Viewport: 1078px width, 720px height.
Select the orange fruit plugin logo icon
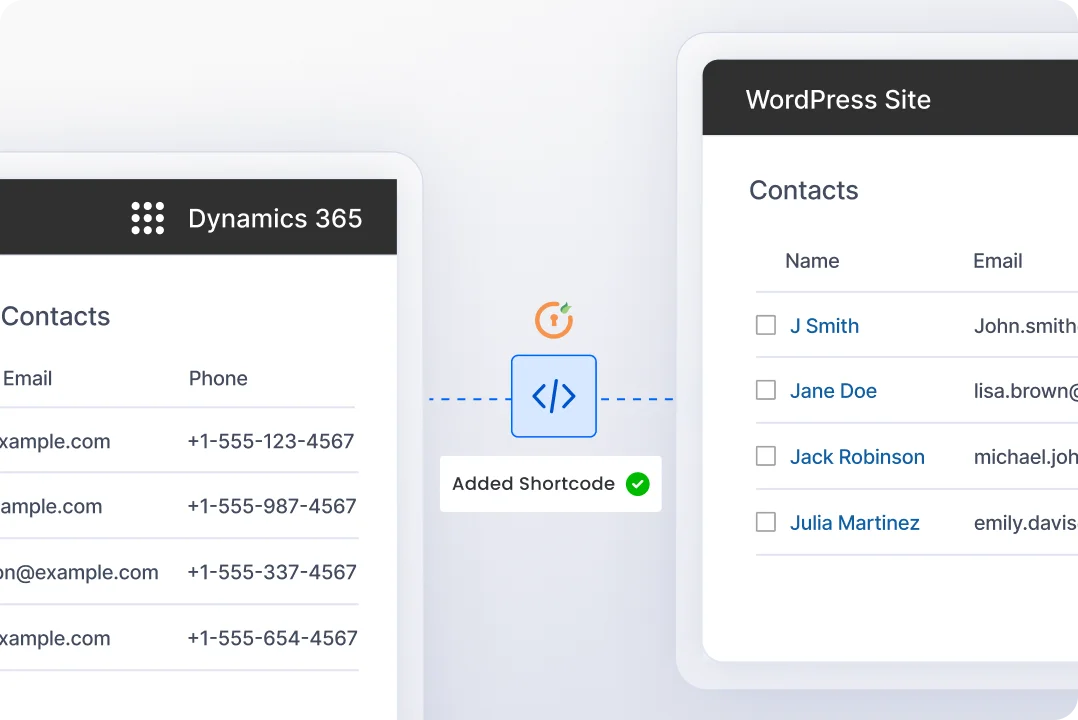tap(553, 319)
